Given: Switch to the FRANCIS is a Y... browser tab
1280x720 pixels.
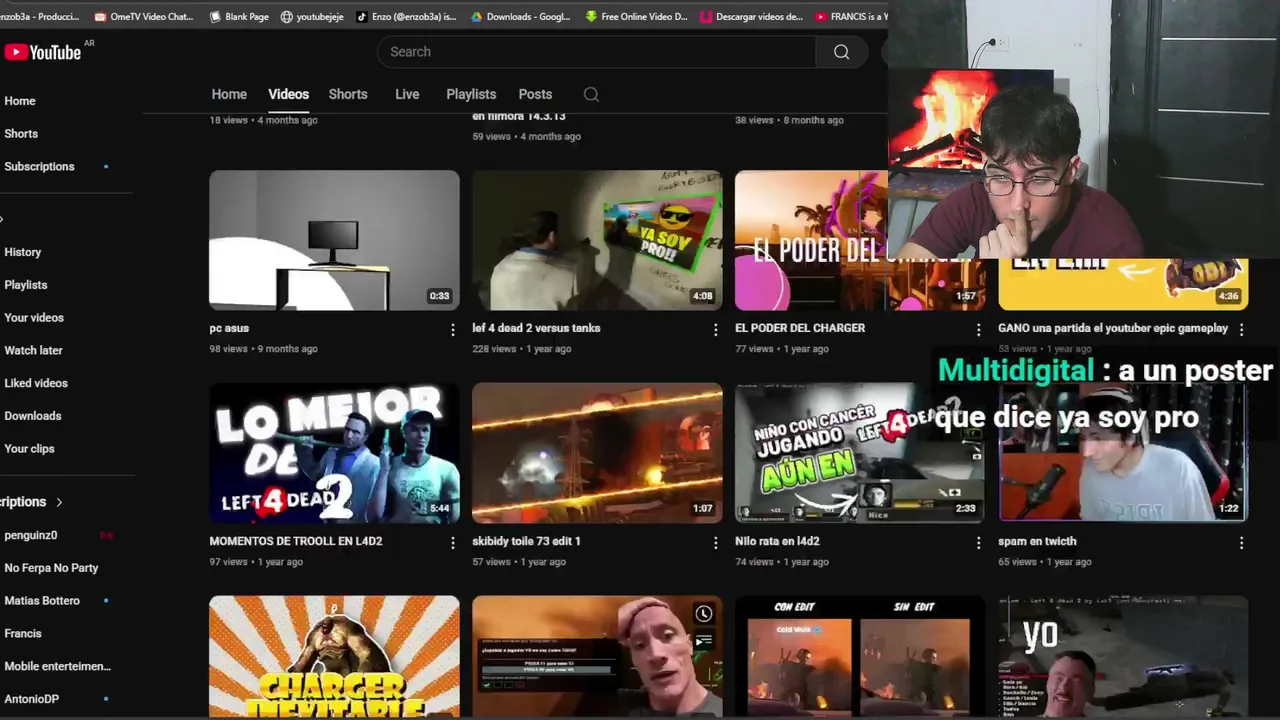Looking at the screenshot, I should 851,16.
